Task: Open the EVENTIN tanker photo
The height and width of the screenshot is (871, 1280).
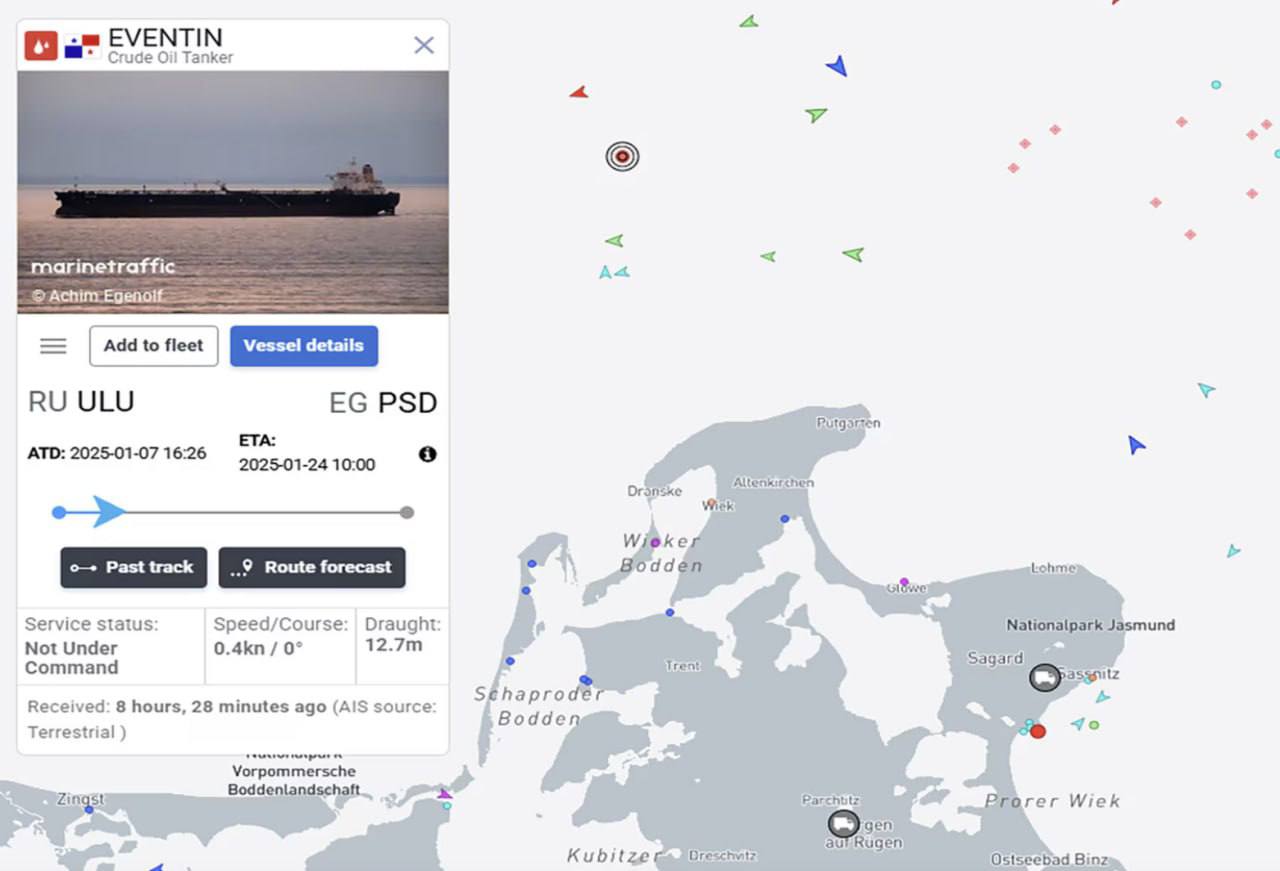Action: [233, 192]
